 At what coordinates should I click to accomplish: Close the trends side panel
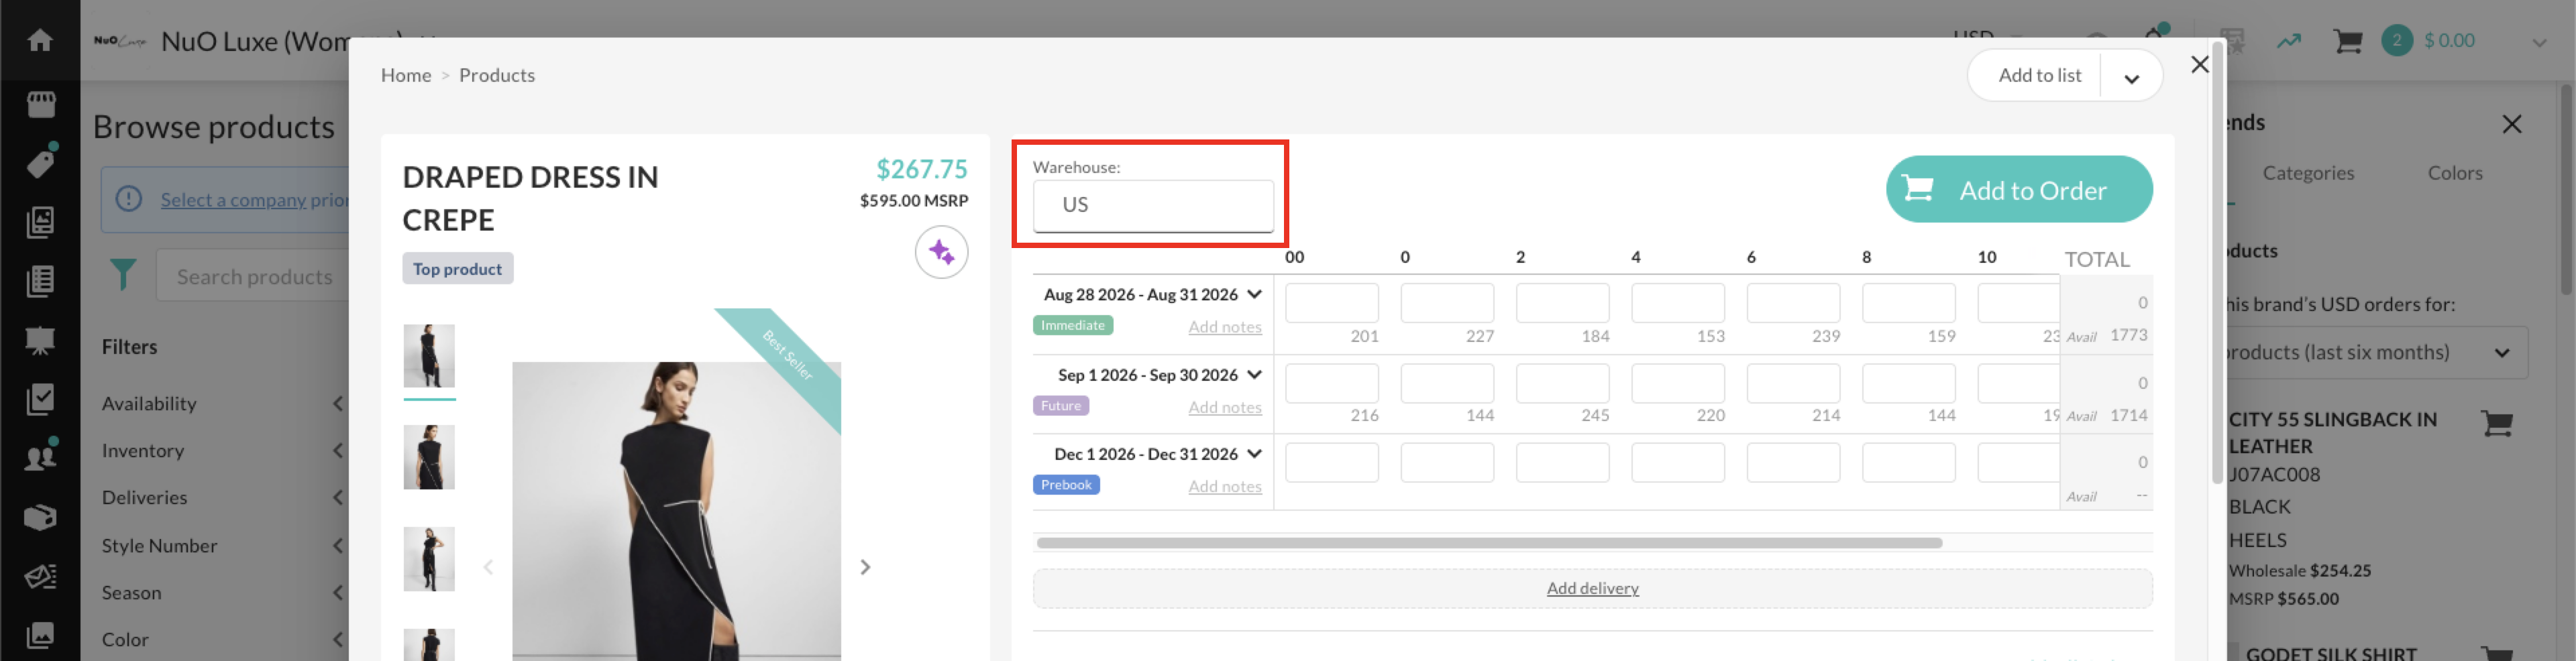(2511, 124)
